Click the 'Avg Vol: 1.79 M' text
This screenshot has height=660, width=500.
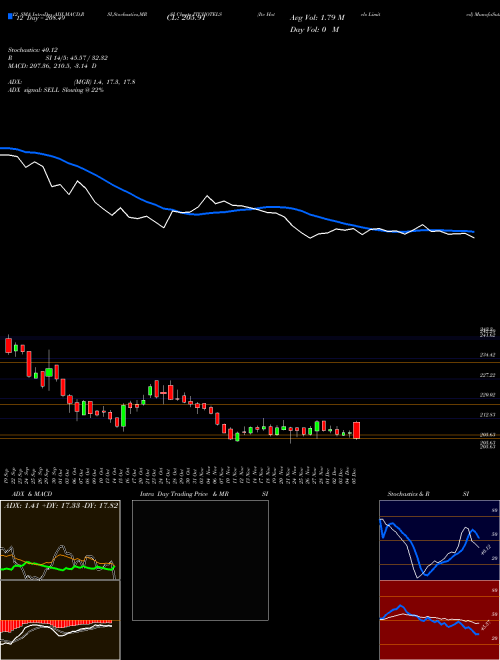(317, 18)
